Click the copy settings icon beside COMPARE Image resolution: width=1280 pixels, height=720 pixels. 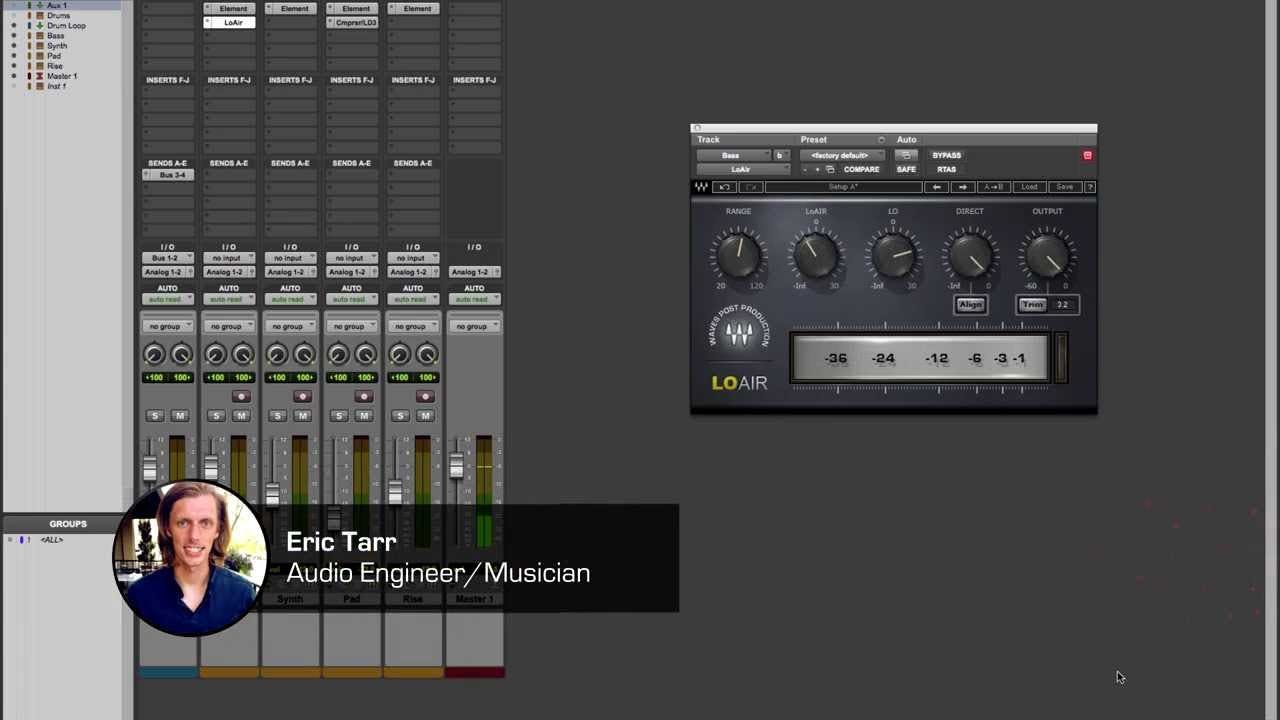point(830,169)
